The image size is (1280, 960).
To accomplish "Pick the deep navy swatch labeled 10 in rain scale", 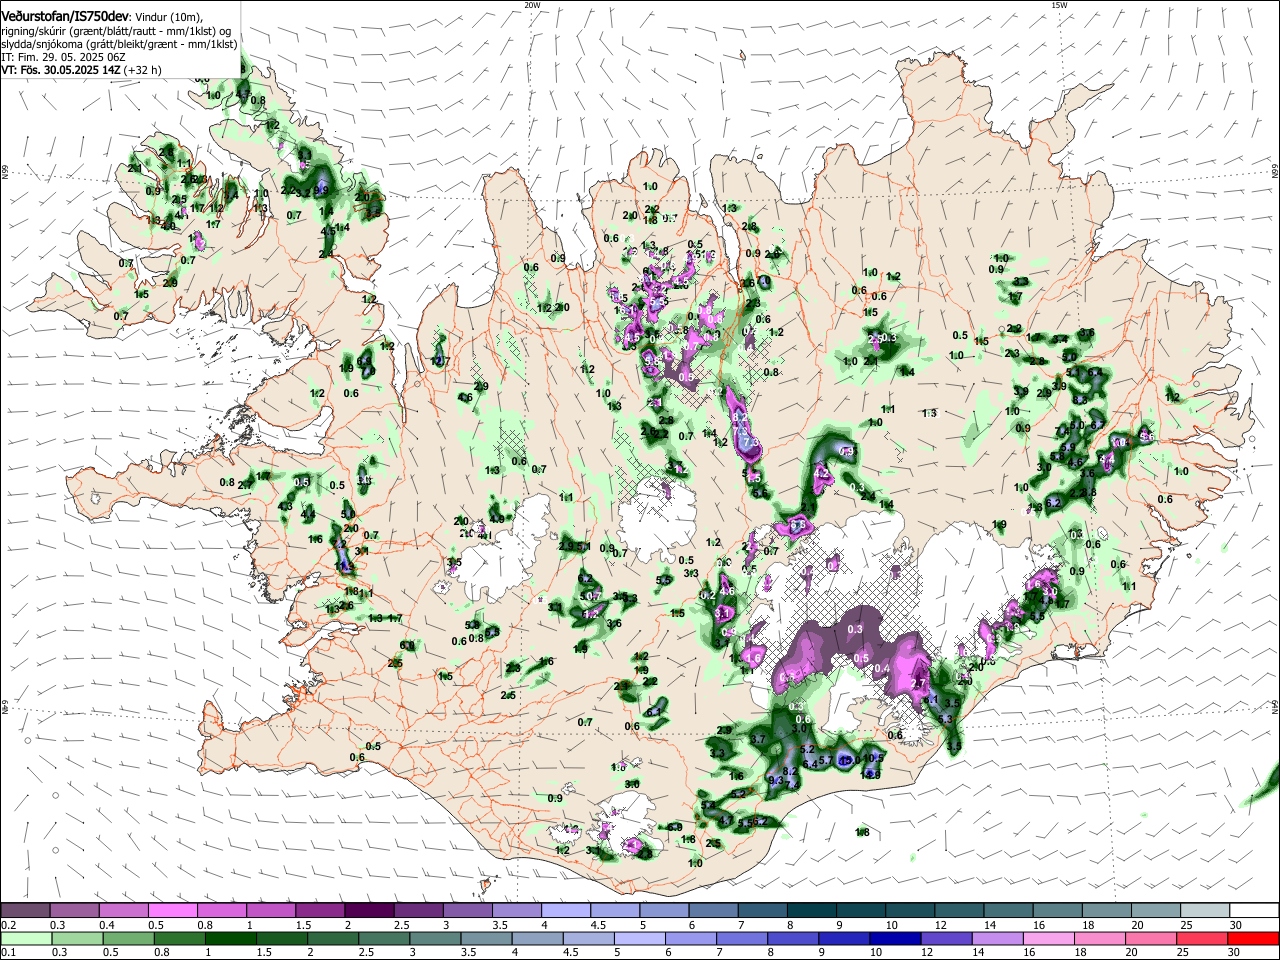I will pyautogui.click(x=894, y=939).
